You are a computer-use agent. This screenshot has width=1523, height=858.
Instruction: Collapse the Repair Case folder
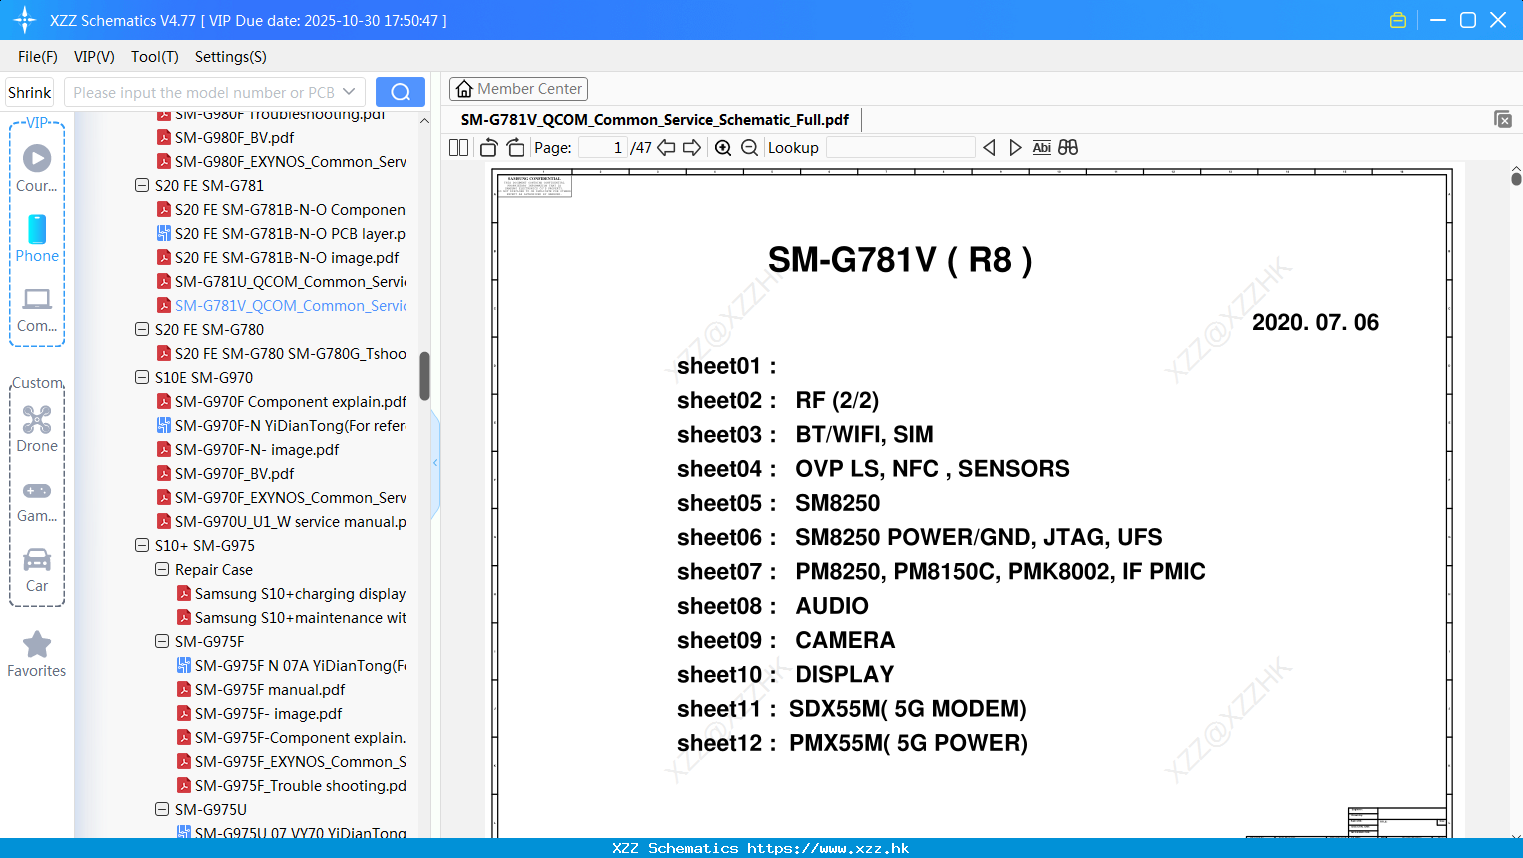162,569
